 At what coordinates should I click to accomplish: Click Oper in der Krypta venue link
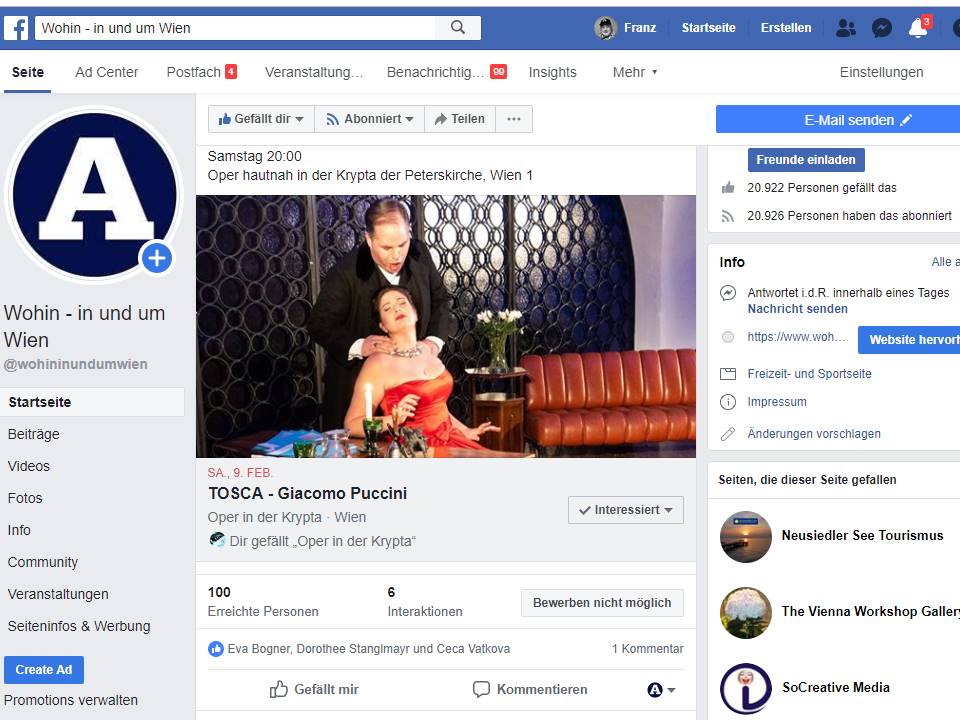264,517
